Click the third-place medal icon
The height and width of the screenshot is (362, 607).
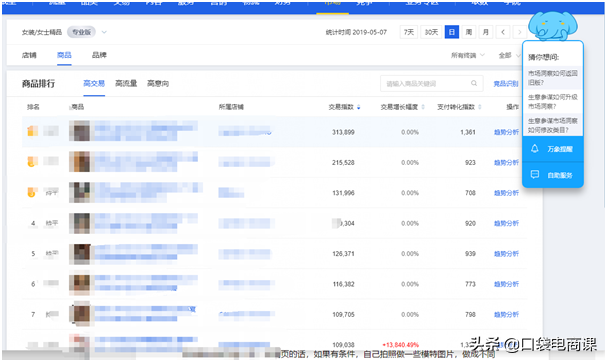[x=33, y=192]
